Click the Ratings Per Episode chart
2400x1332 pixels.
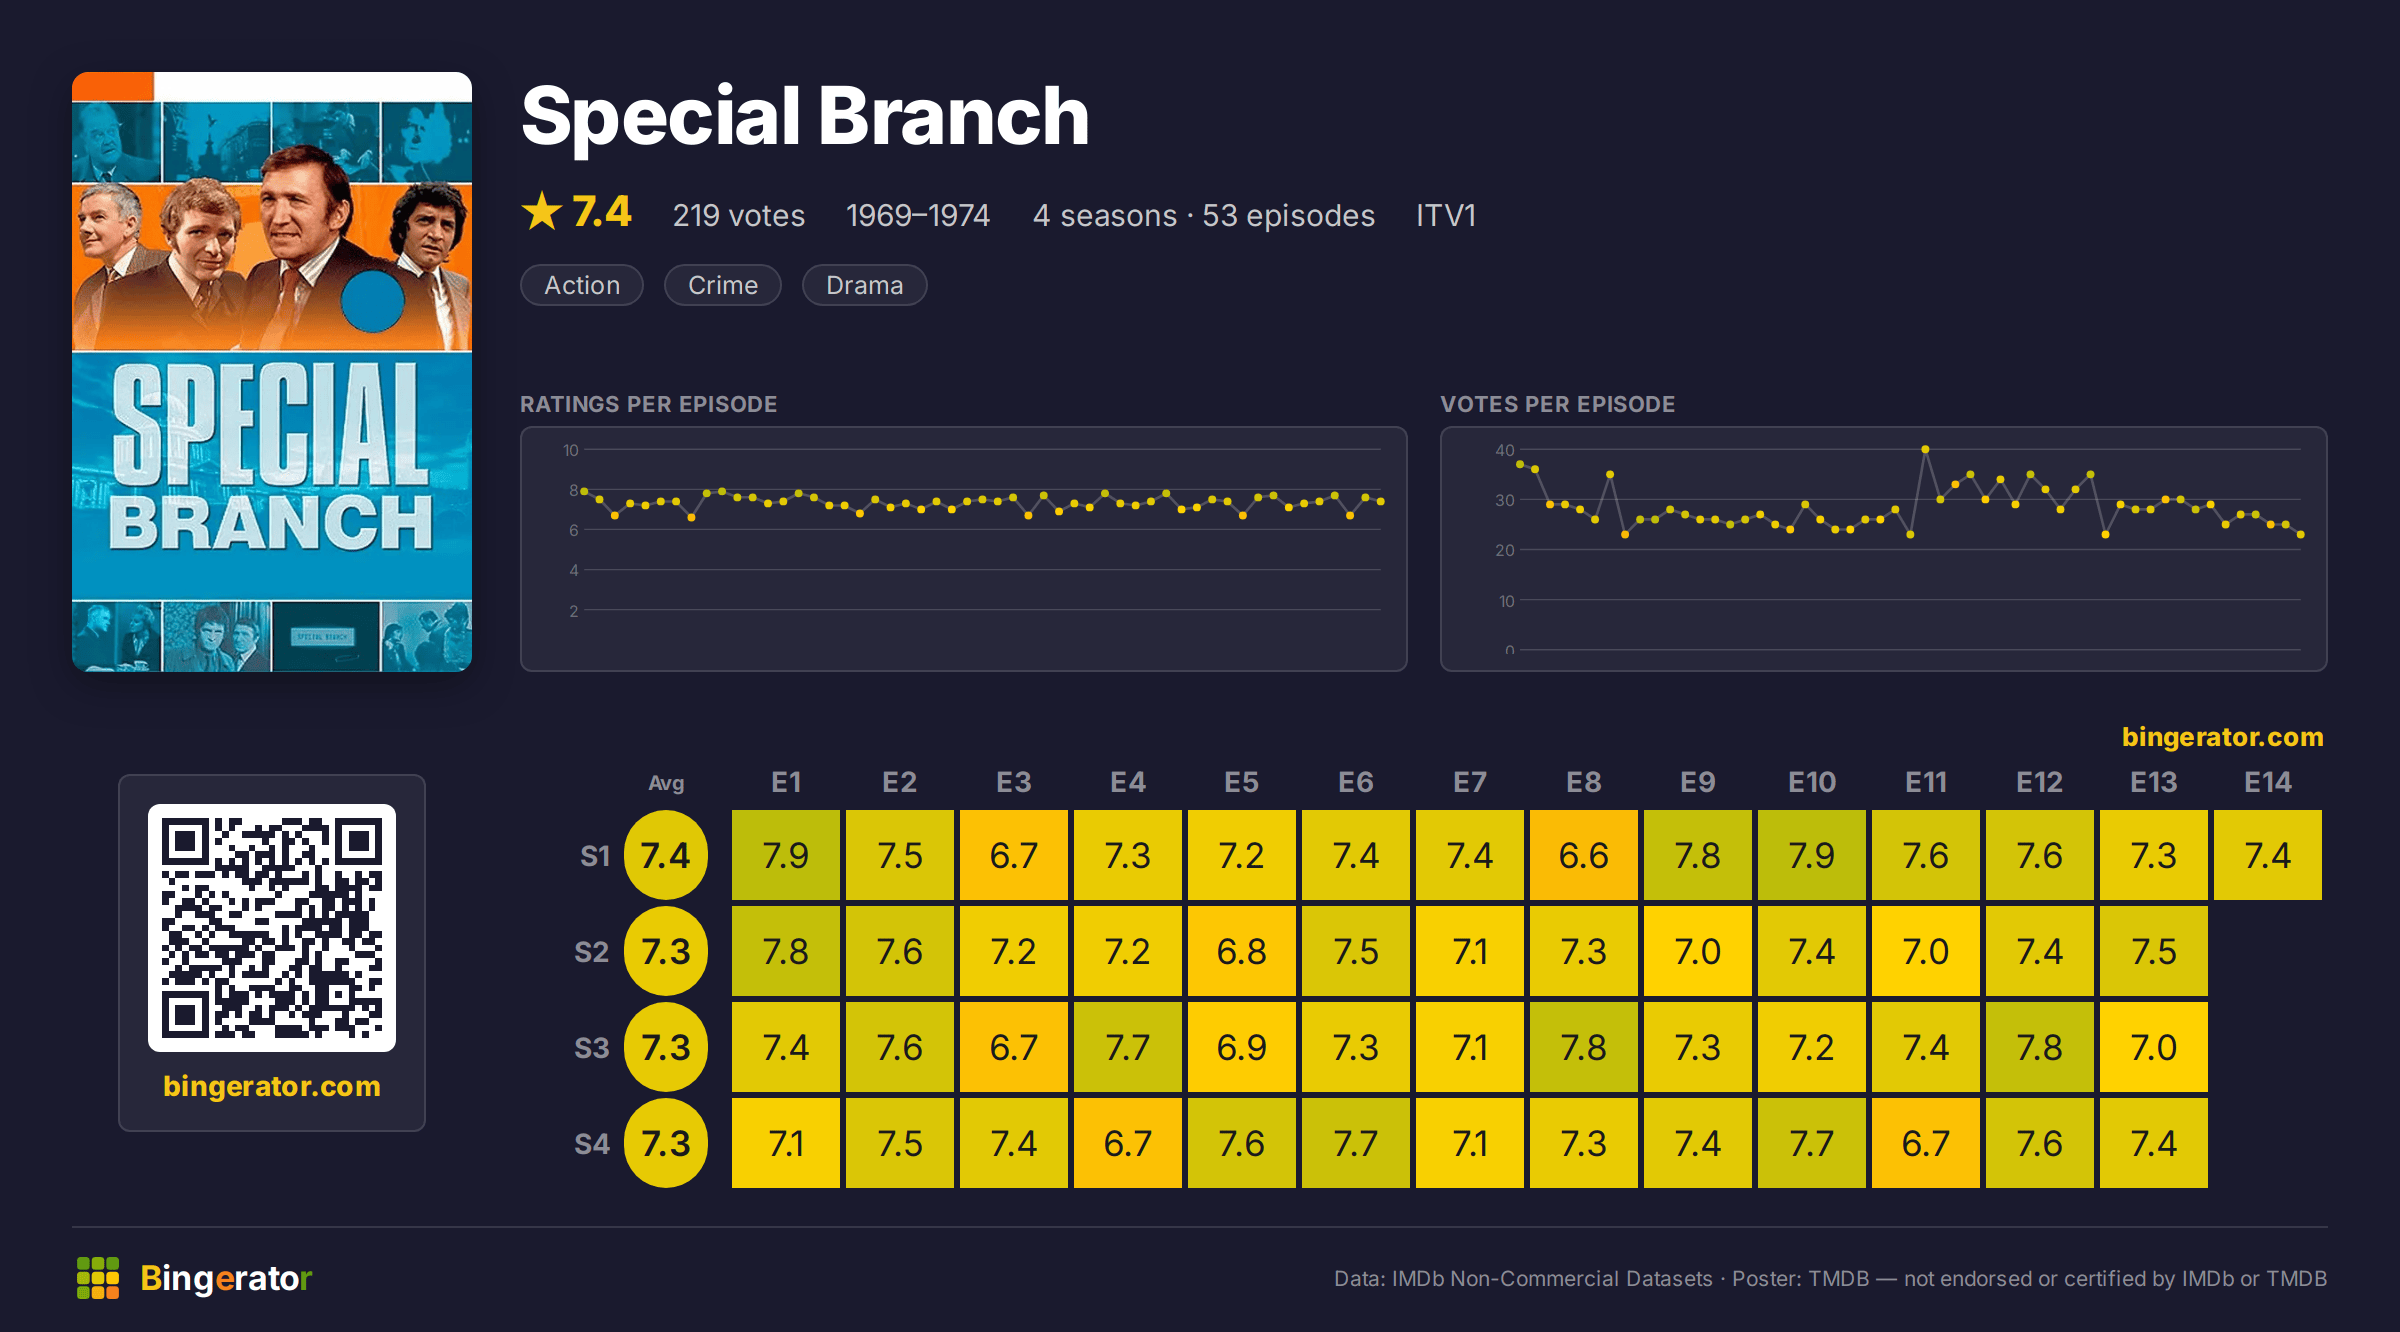(964, 549)
